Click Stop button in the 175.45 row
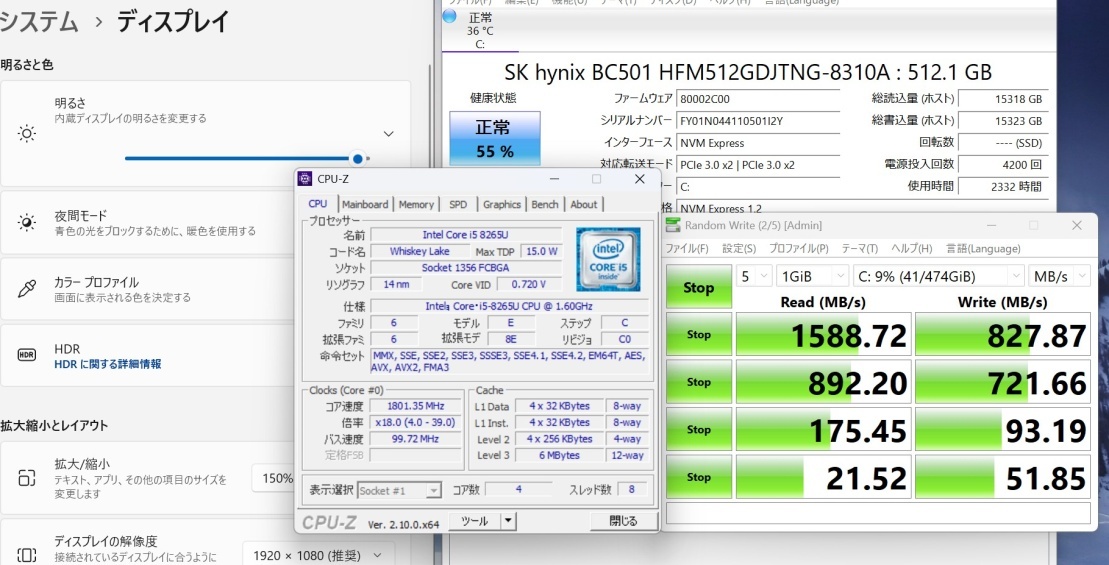The height and width of the screenshot is (565, 1109). coord(699,429)
